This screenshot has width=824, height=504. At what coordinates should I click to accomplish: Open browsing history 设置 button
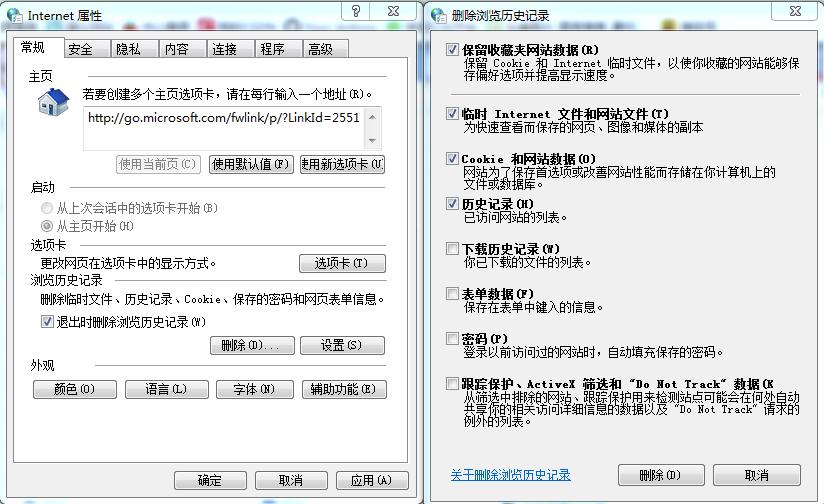pos(342,345)
